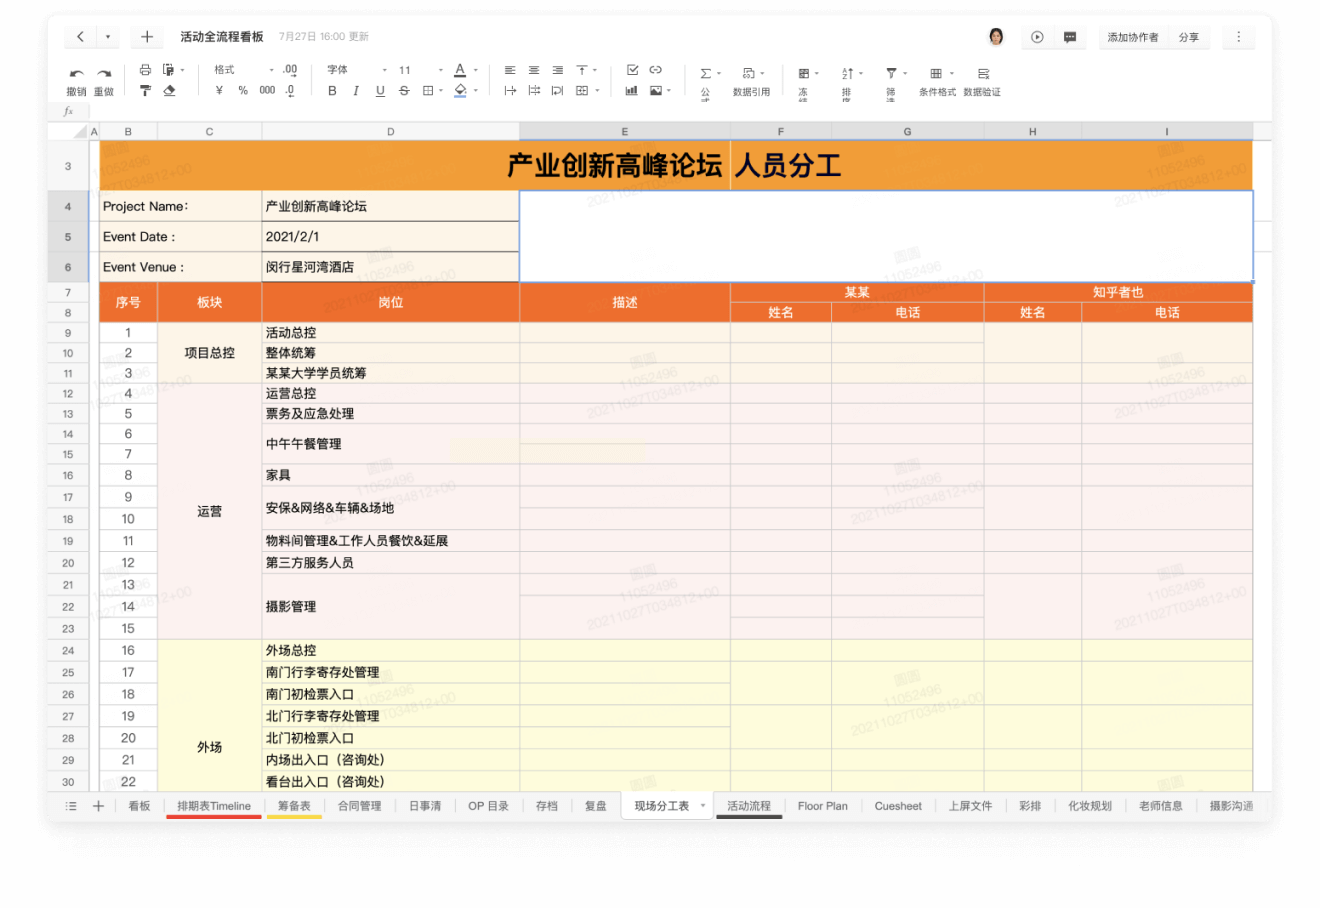Toggle italic formatting

[x=356, y=90]
